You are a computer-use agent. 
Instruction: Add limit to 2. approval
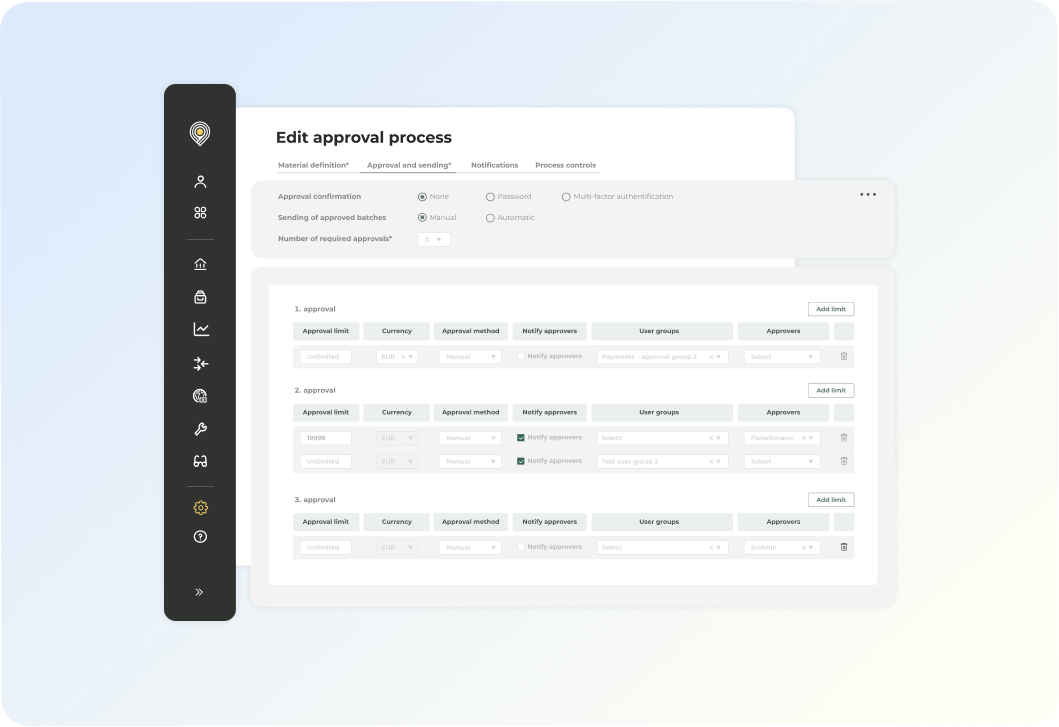[x=831, y=391]
